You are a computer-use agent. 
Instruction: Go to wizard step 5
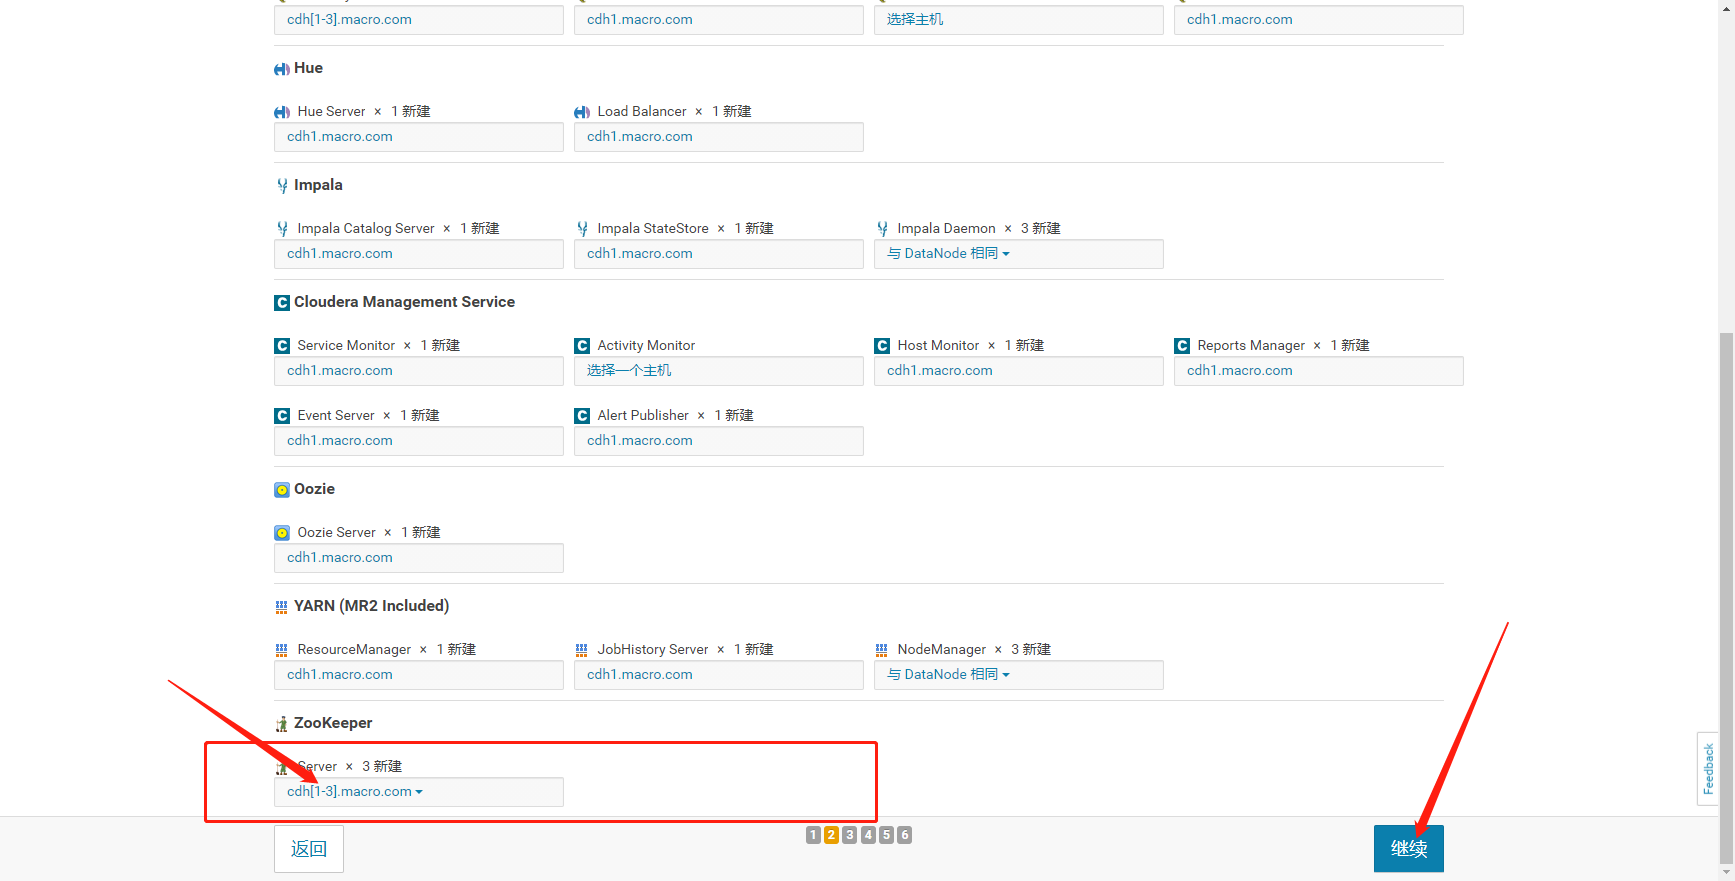886,835
